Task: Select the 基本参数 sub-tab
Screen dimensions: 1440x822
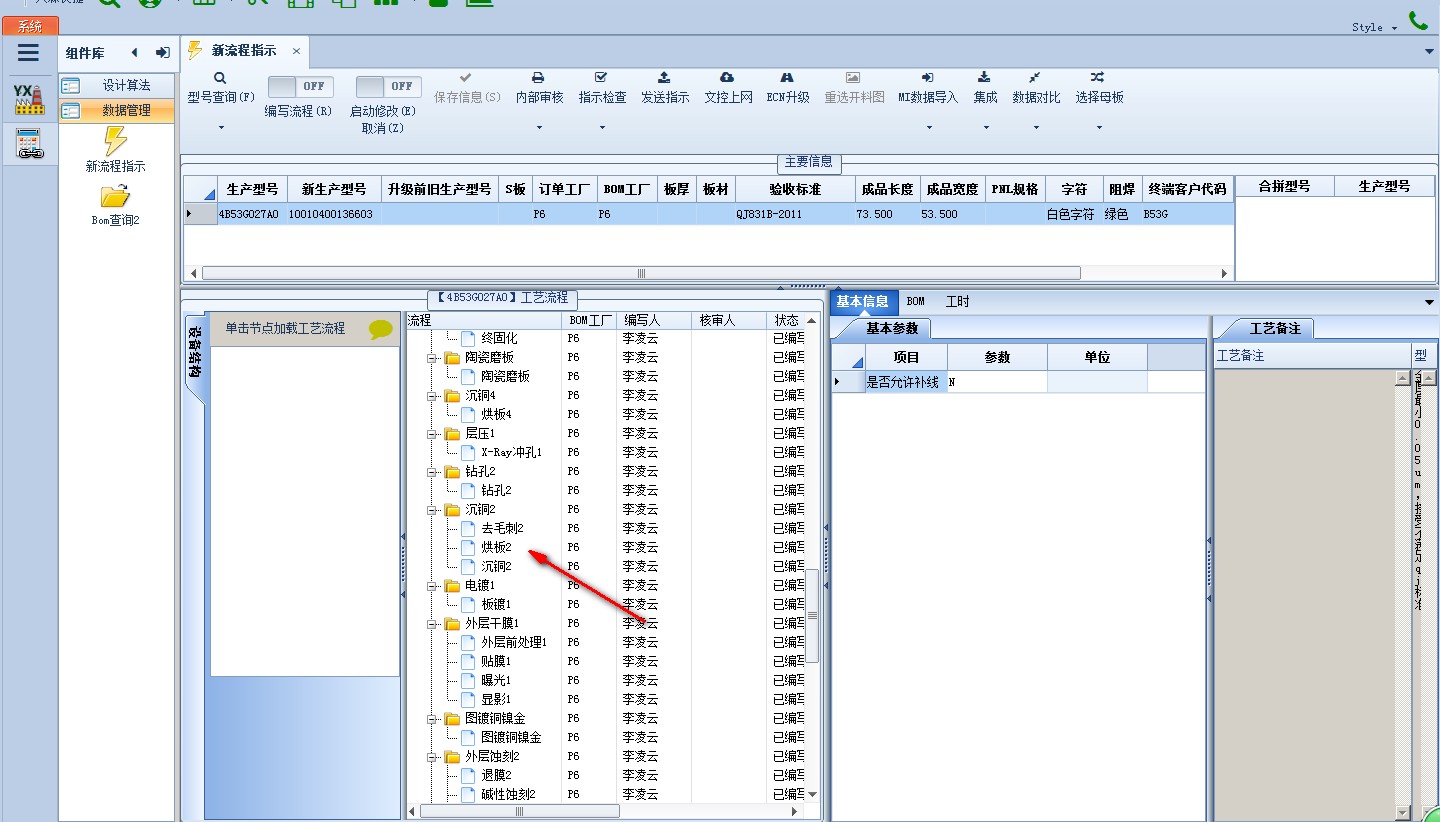Action: click(892, 328)
